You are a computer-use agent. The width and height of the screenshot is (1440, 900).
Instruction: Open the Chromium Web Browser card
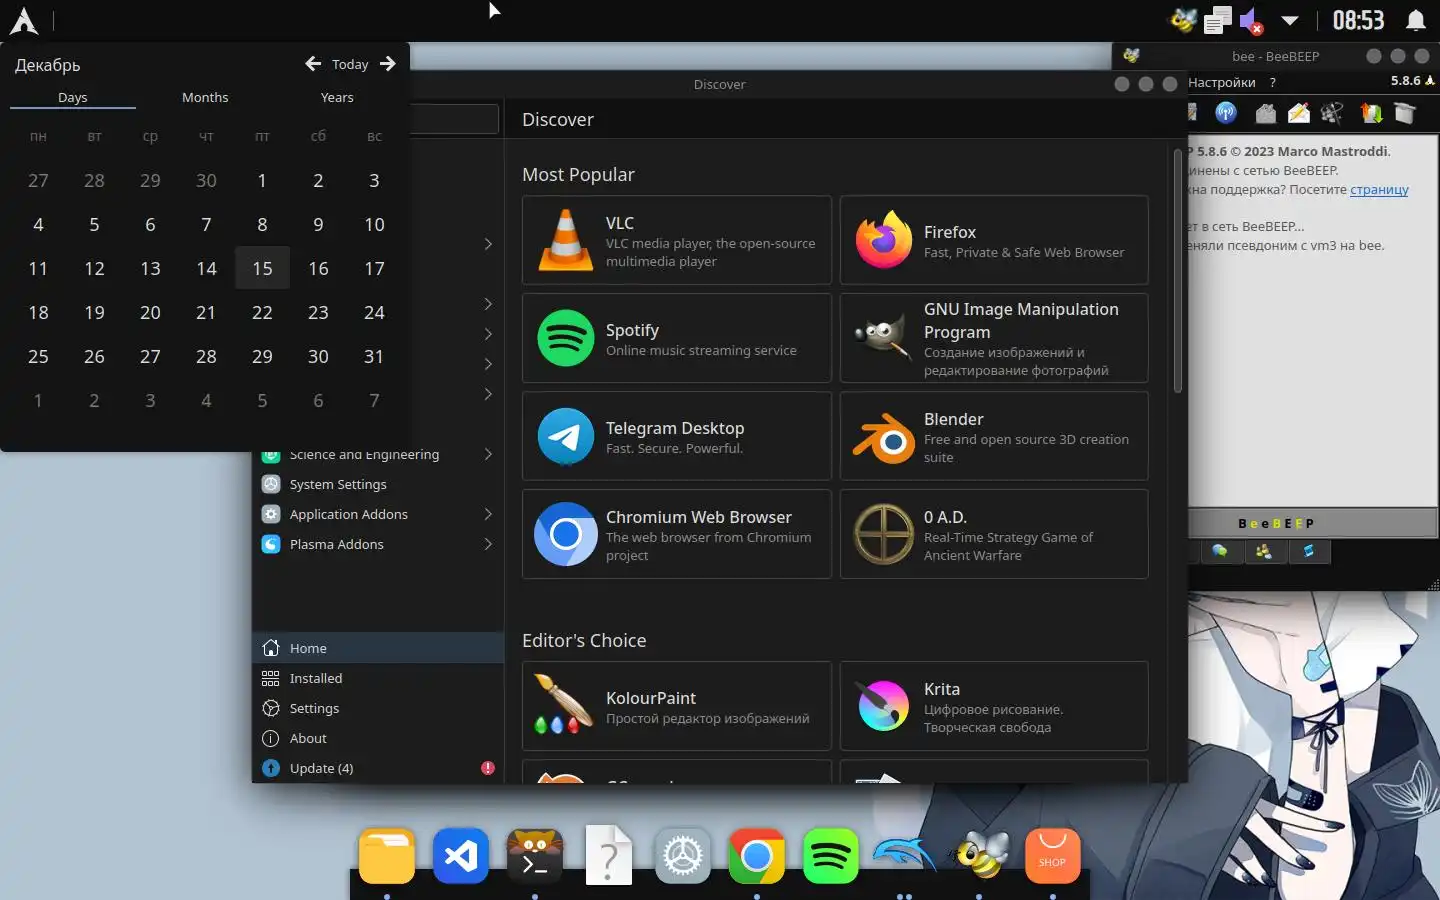(677, 534)
